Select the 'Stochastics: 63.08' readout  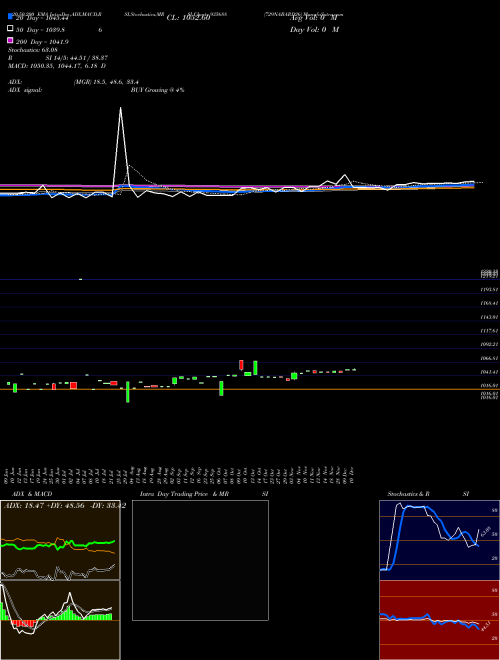pos(32,50)
